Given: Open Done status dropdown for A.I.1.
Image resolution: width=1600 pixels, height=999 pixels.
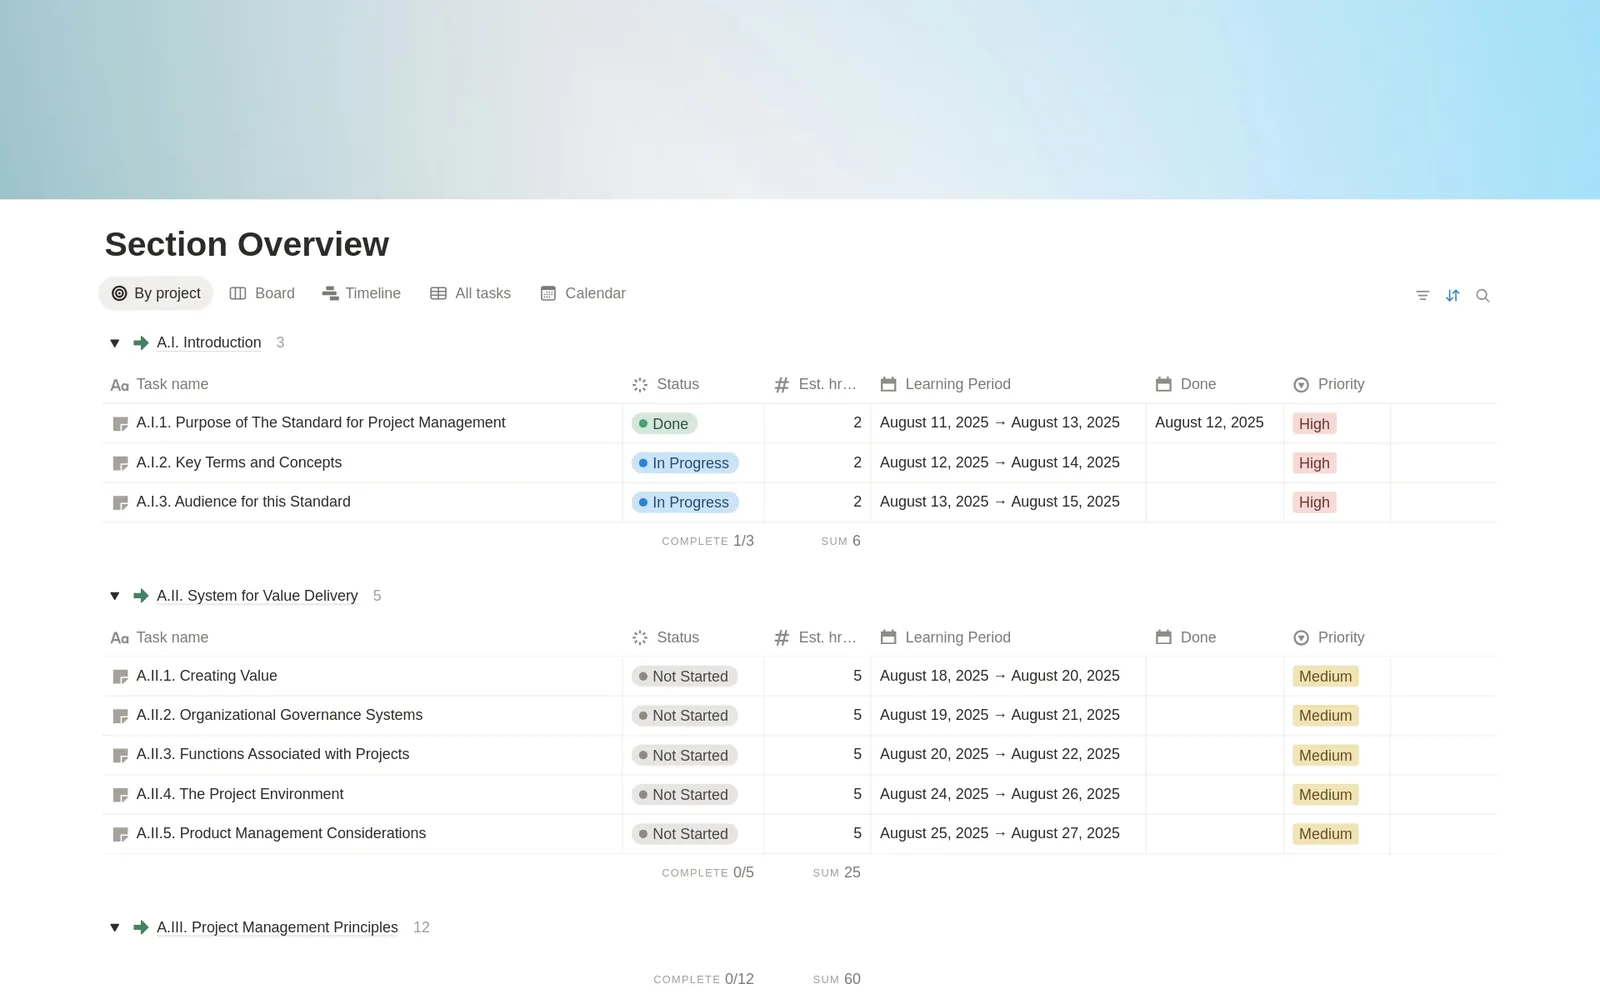Looking at the screenshot, I should tap(664, 424).
